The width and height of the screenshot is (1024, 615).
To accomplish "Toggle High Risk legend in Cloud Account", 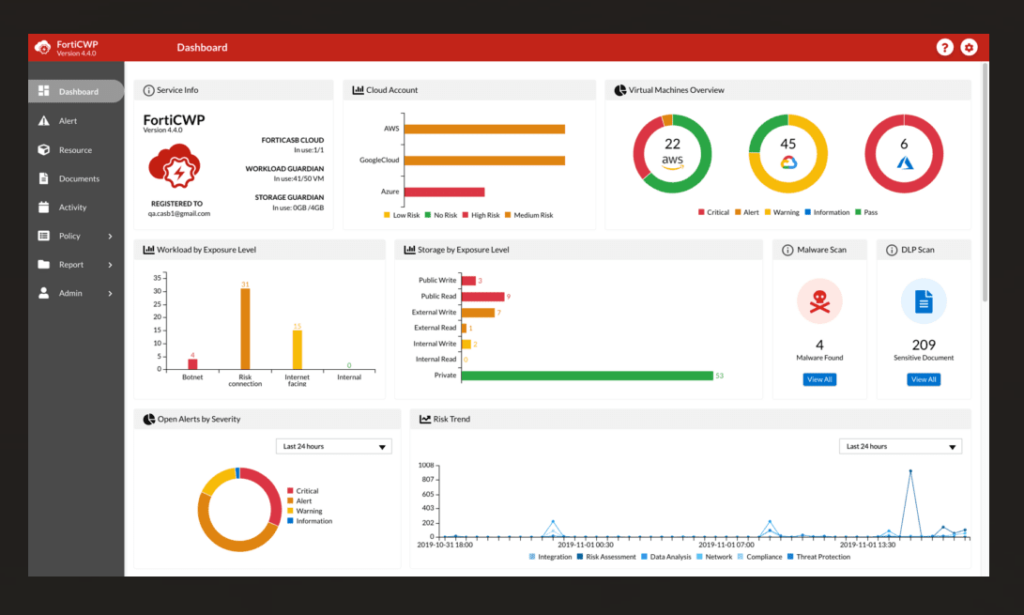I will click(481, 215).
